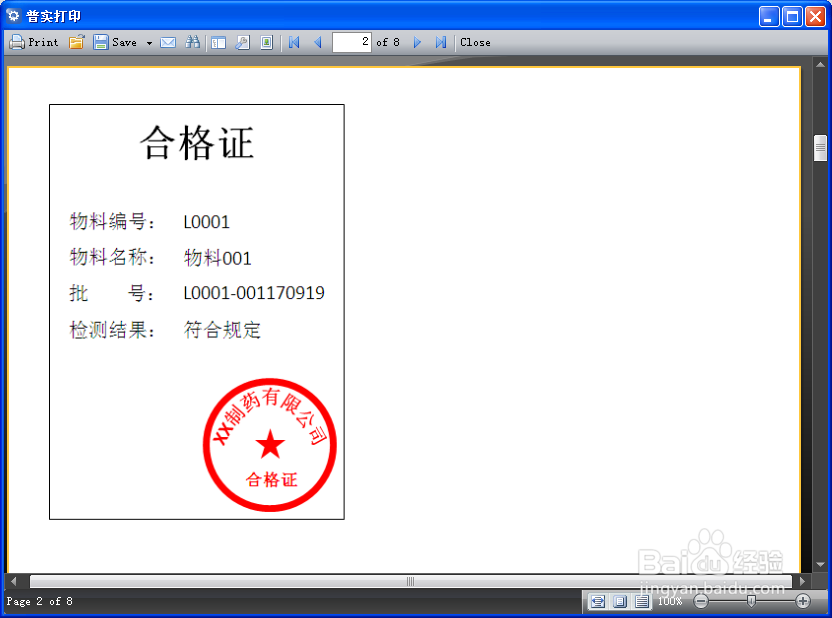Image resolution: width=832 pixels, height=618 pixels.
Task: Switch to continuous page view mode
Action: coord(641,601)
